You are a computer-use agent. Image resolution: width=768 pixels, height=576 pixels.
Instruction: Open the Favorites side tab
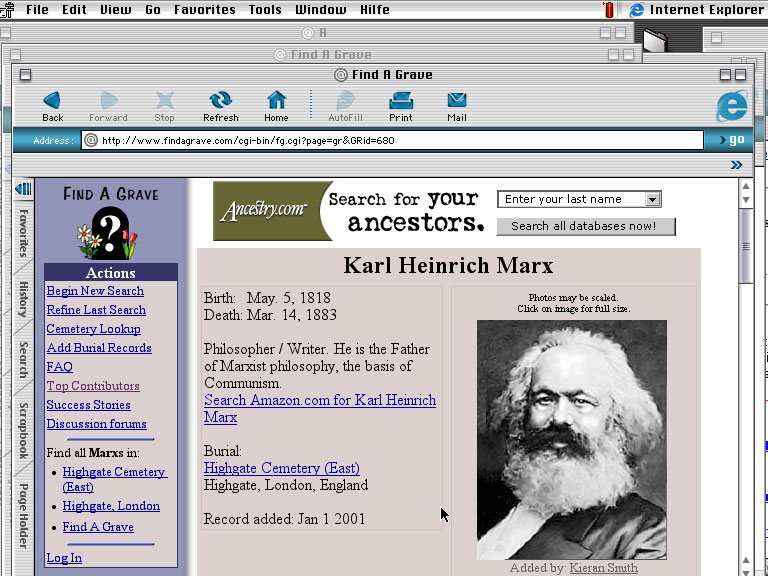(x=23, y=232)
